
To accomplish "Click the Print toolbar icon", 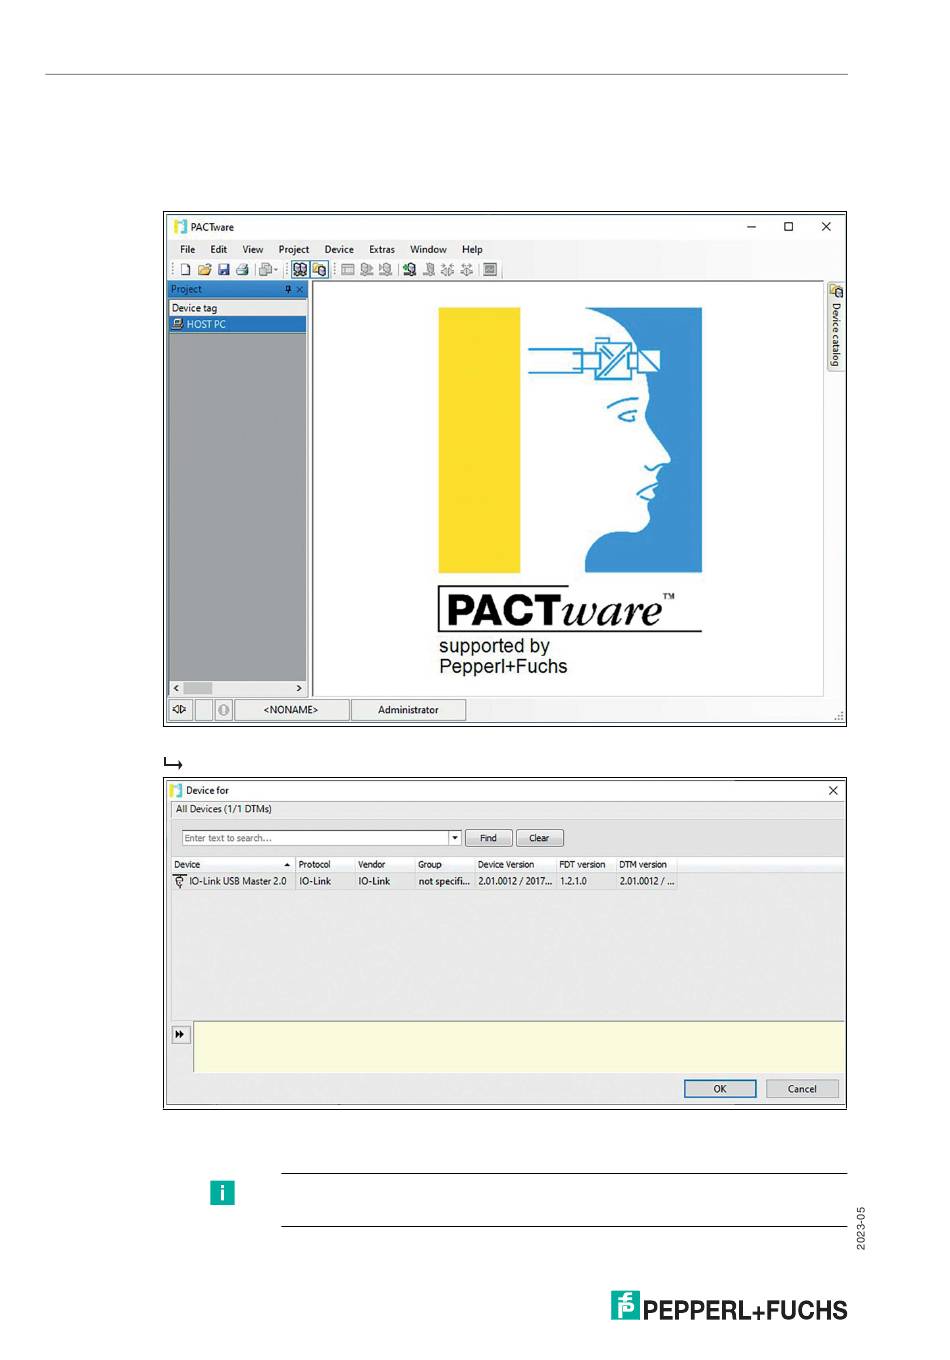I will [x=242, y=270].
